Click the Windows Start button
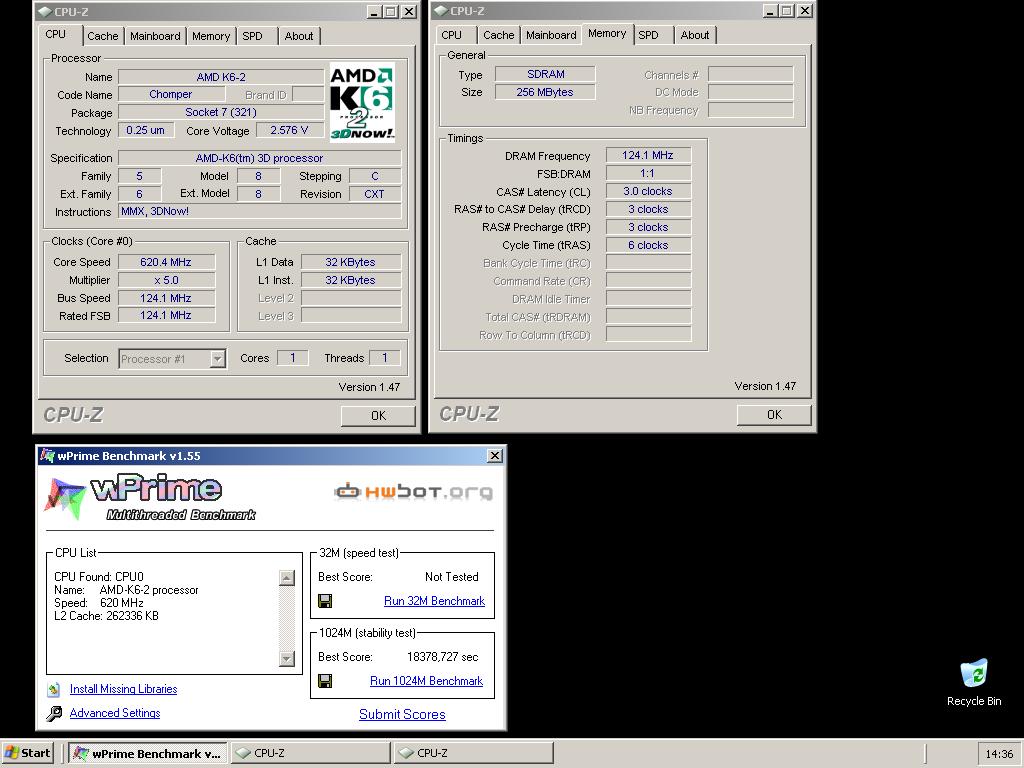Screen dimensions: 1024x768 tap(27, 753)
